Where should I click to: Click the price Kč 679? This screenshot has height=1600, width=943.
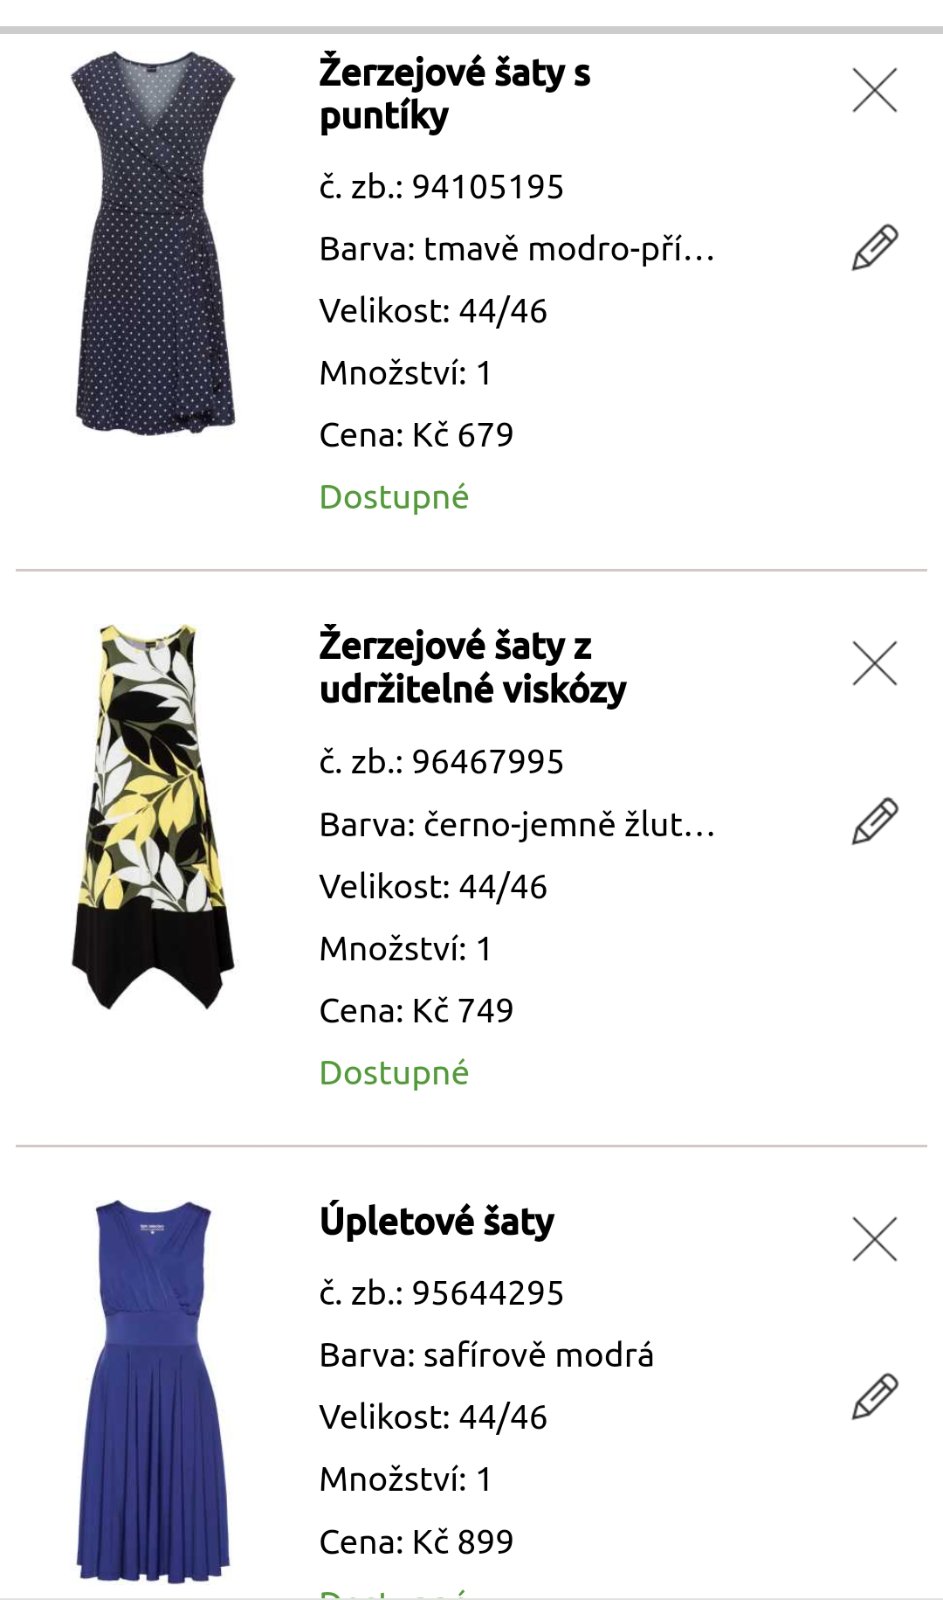coord(416,435)
